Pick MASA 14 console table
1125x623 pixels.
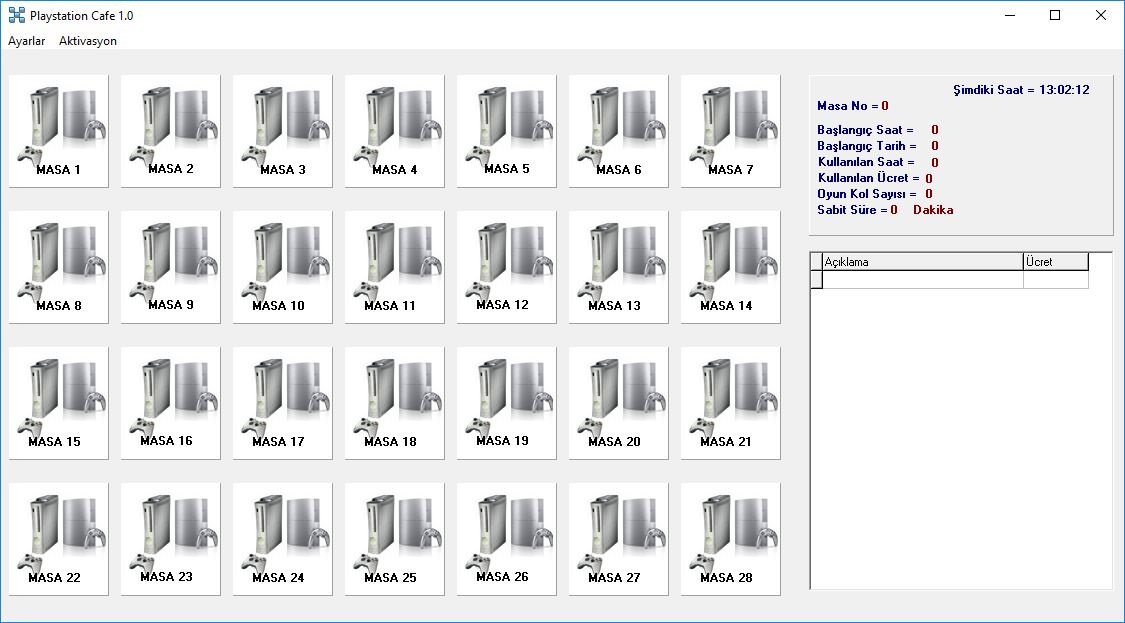(730, 267)
